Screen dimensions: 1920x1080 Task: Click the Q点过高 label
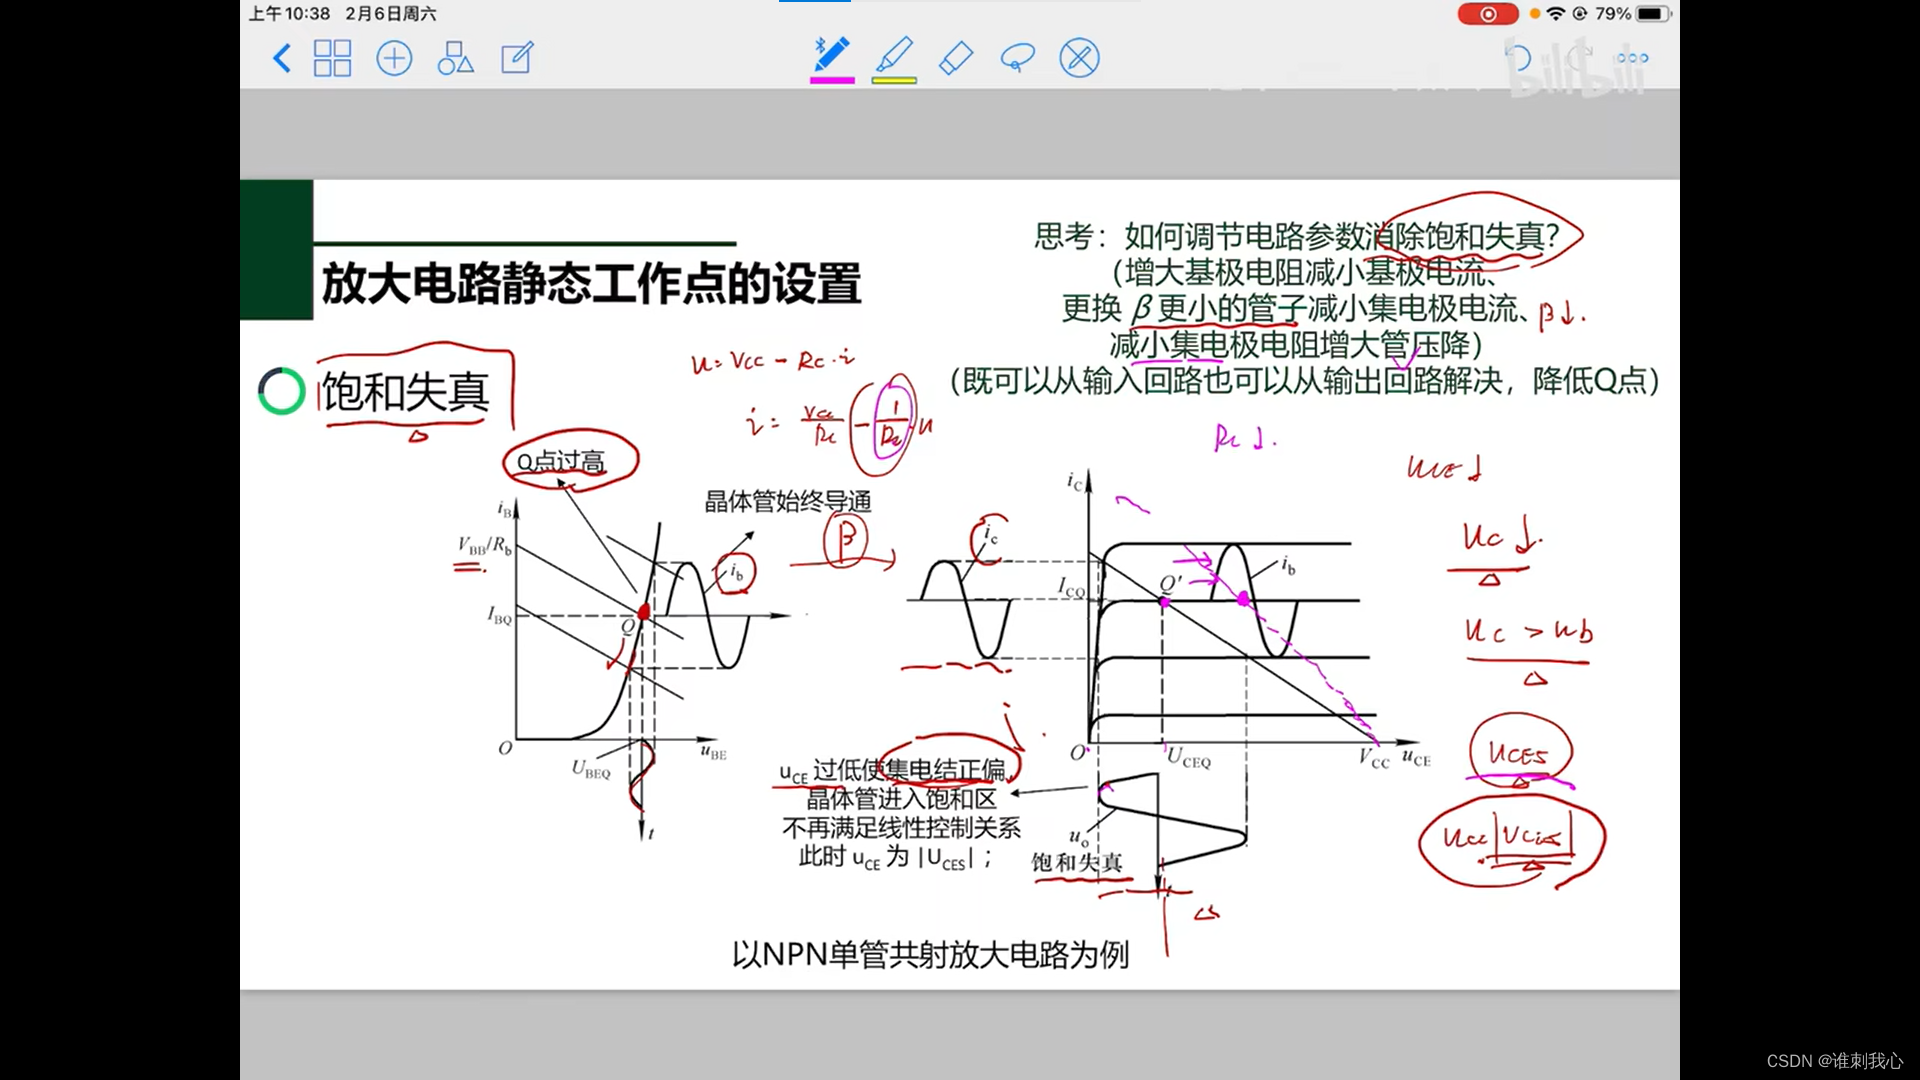coord(561,462)
